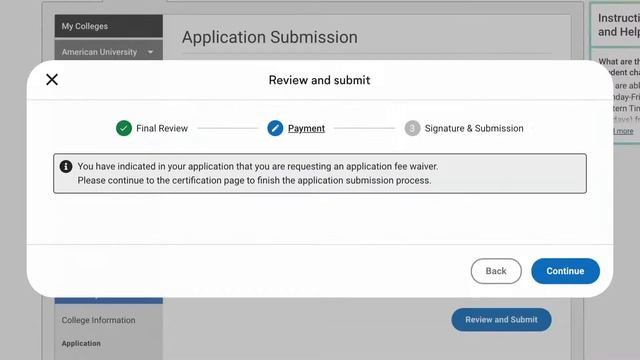Expand the American University dropdown arrow
Screen dimensions: 640x360
(x=151, y=52)
